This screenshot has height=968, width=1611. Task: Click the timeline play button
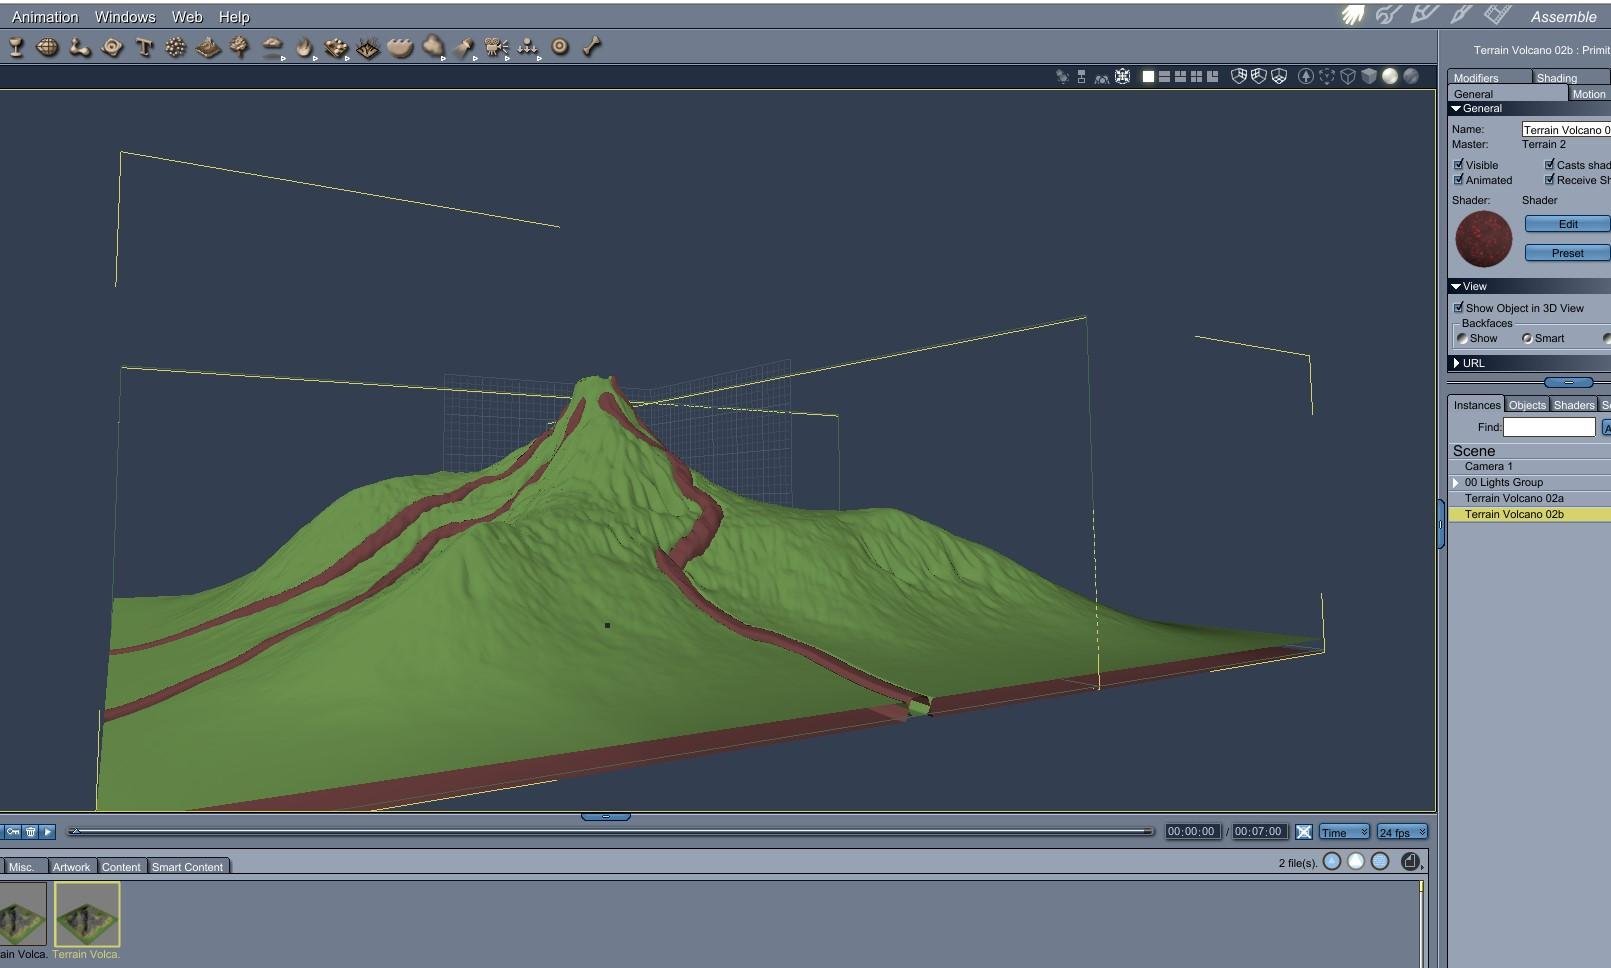coord(47,831)
